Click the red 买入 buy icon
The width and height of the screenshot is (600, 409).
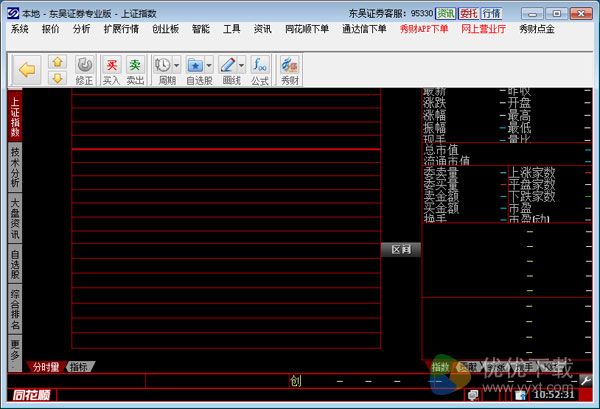coord(111,65)
